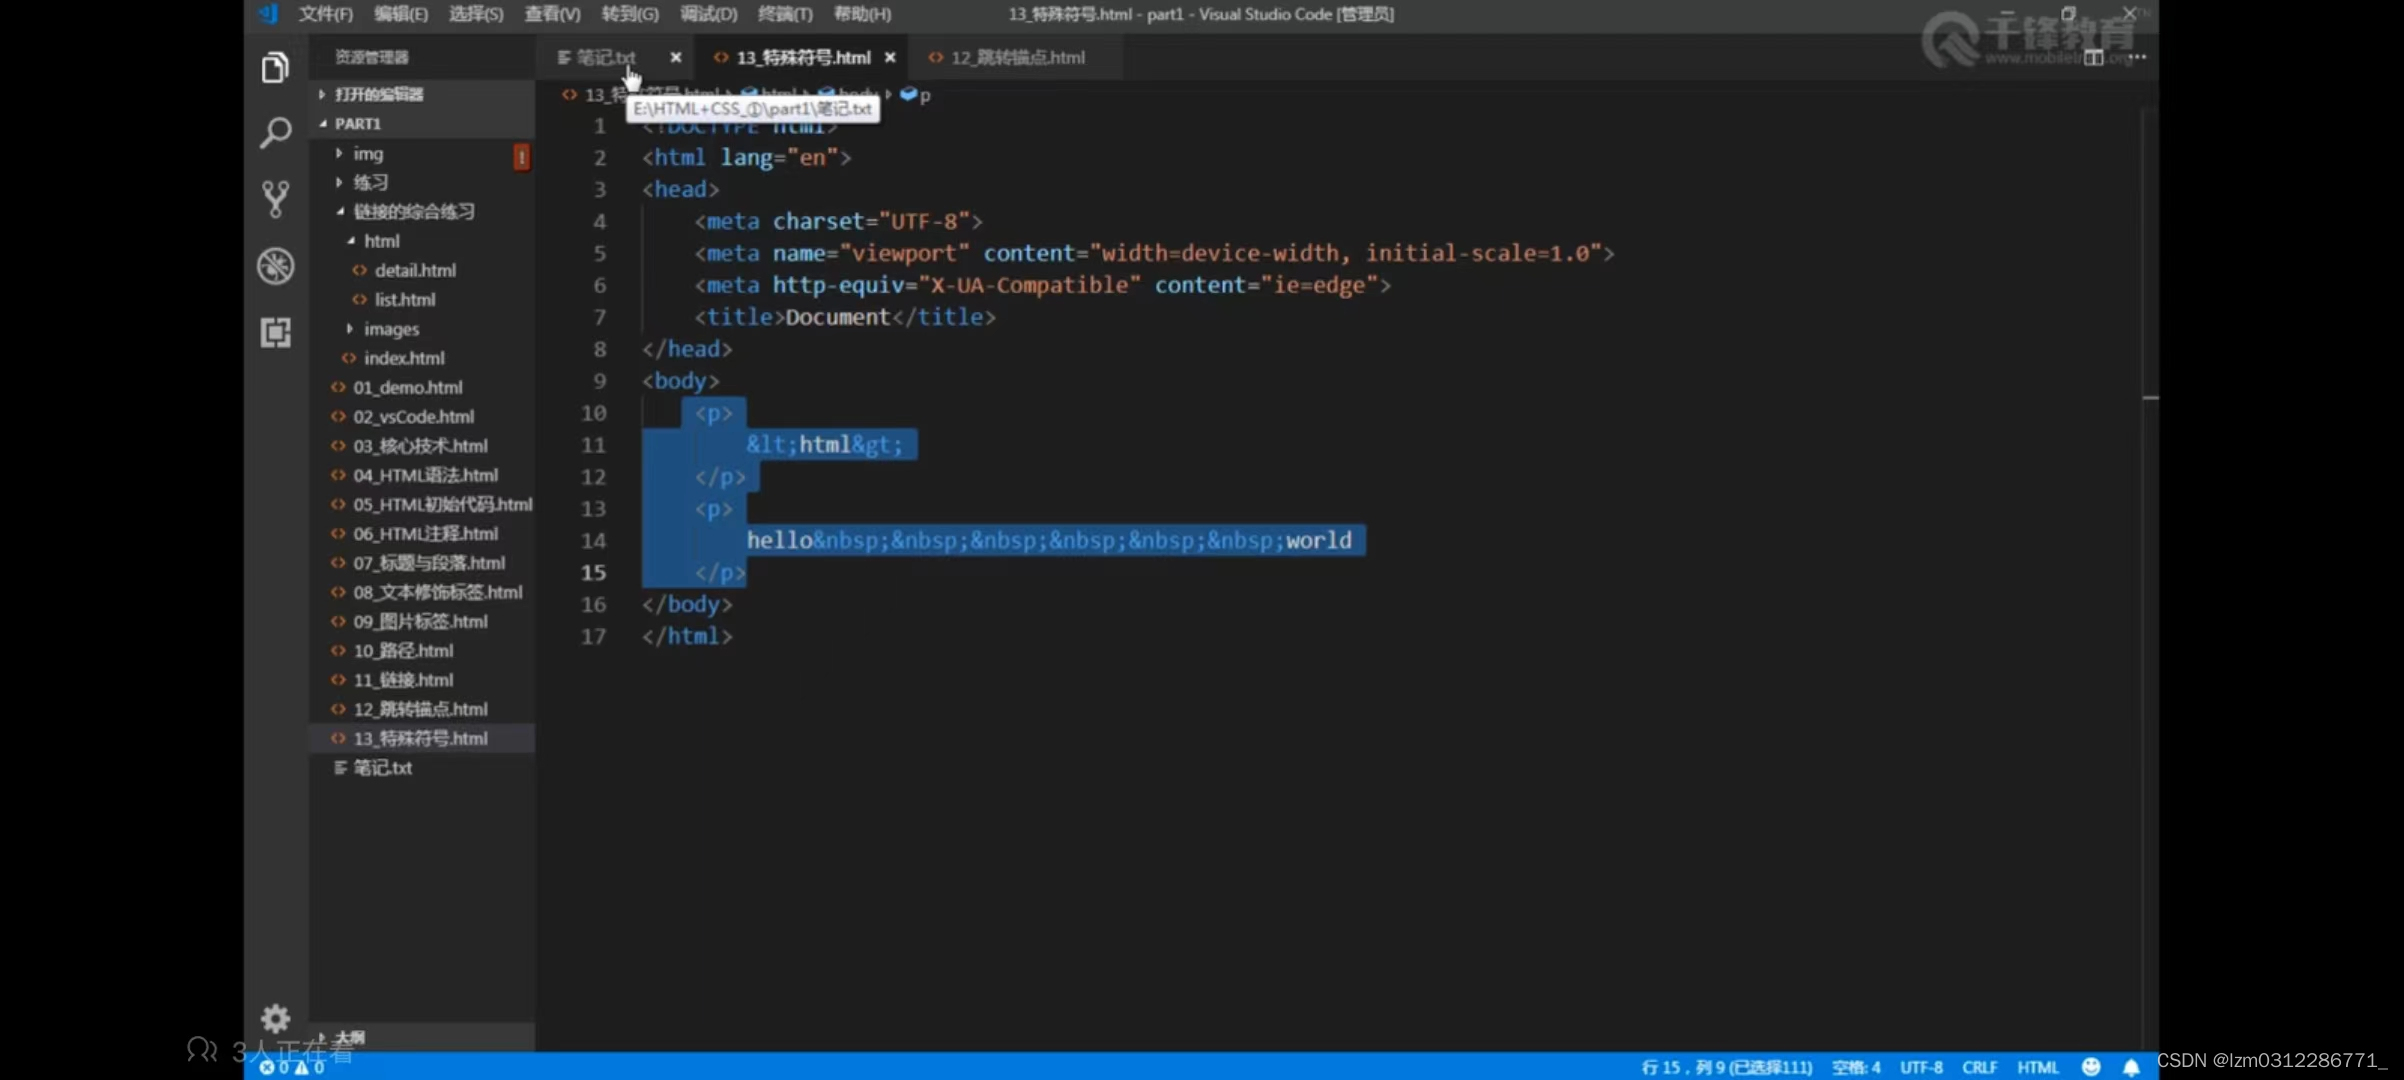
Task: Close the 笔记.txt tab
Action: (676, 57)
